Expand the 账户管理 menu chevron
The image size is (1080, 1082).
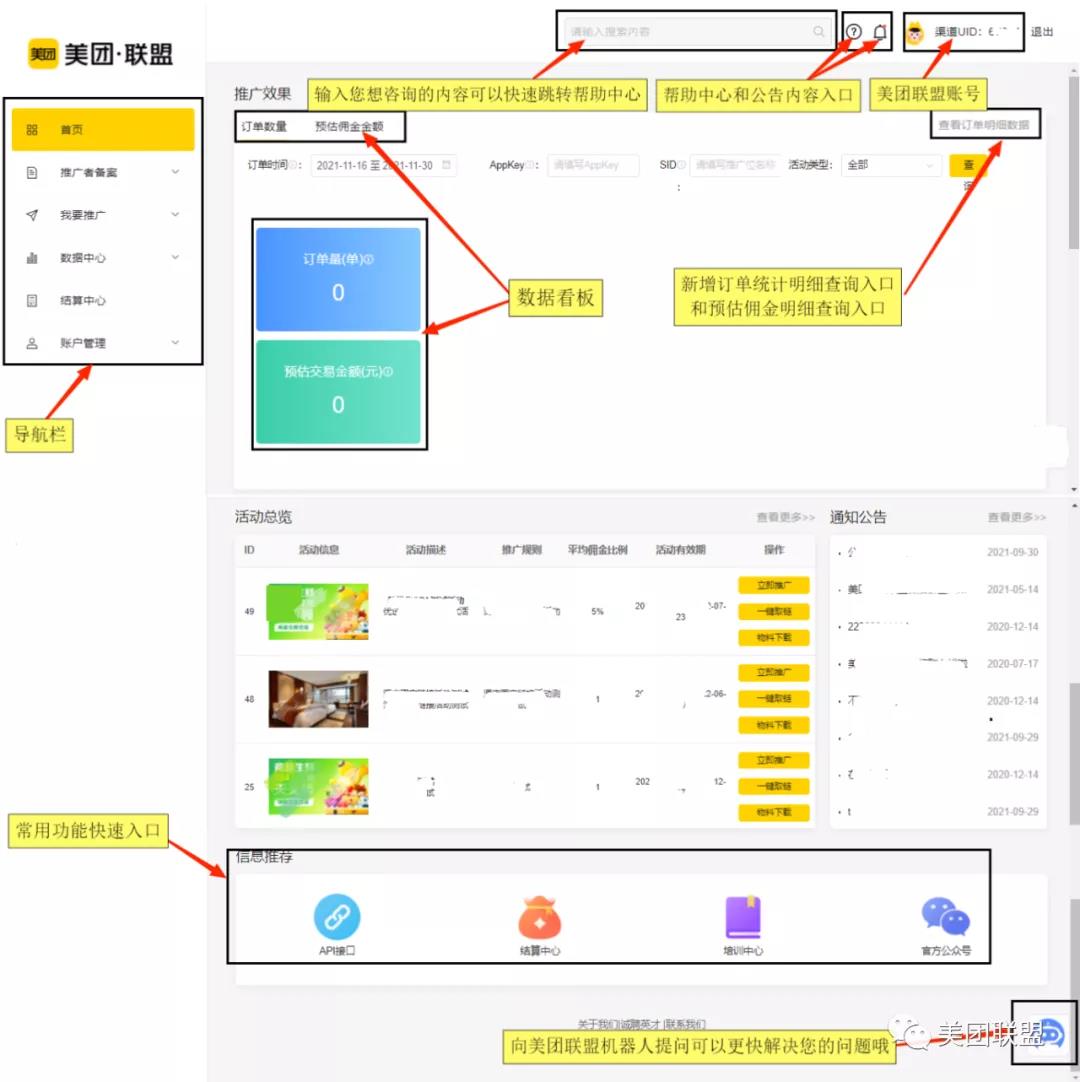click(x=175, y=342)
